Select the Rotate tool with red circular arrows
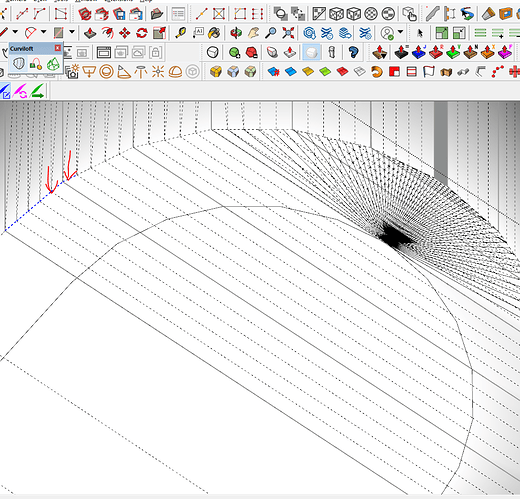The height and width of the screenshot is (499, 520). [142, 33]
